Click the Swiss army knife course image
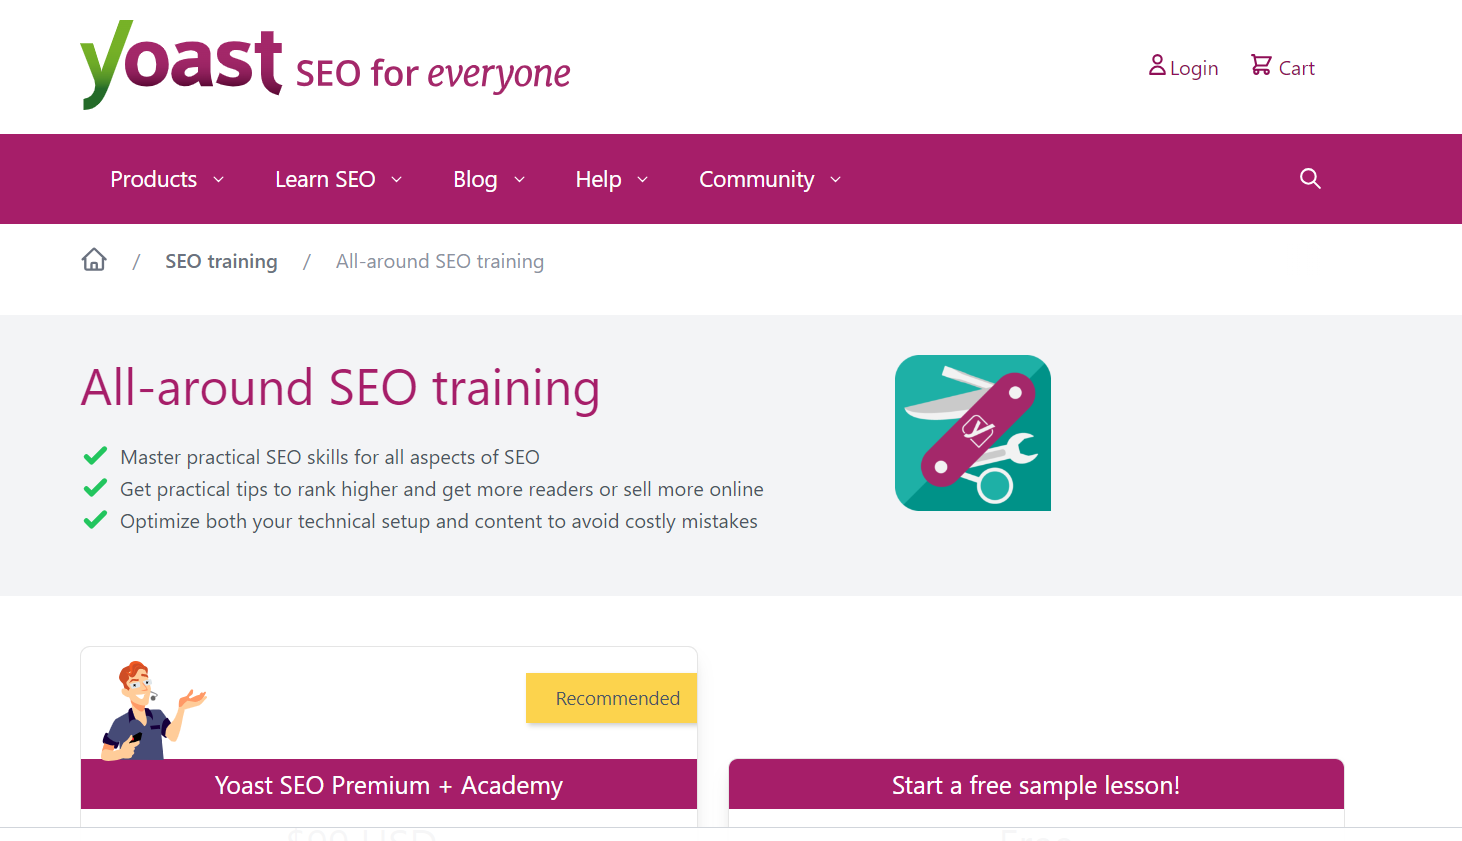 [972, 433]
